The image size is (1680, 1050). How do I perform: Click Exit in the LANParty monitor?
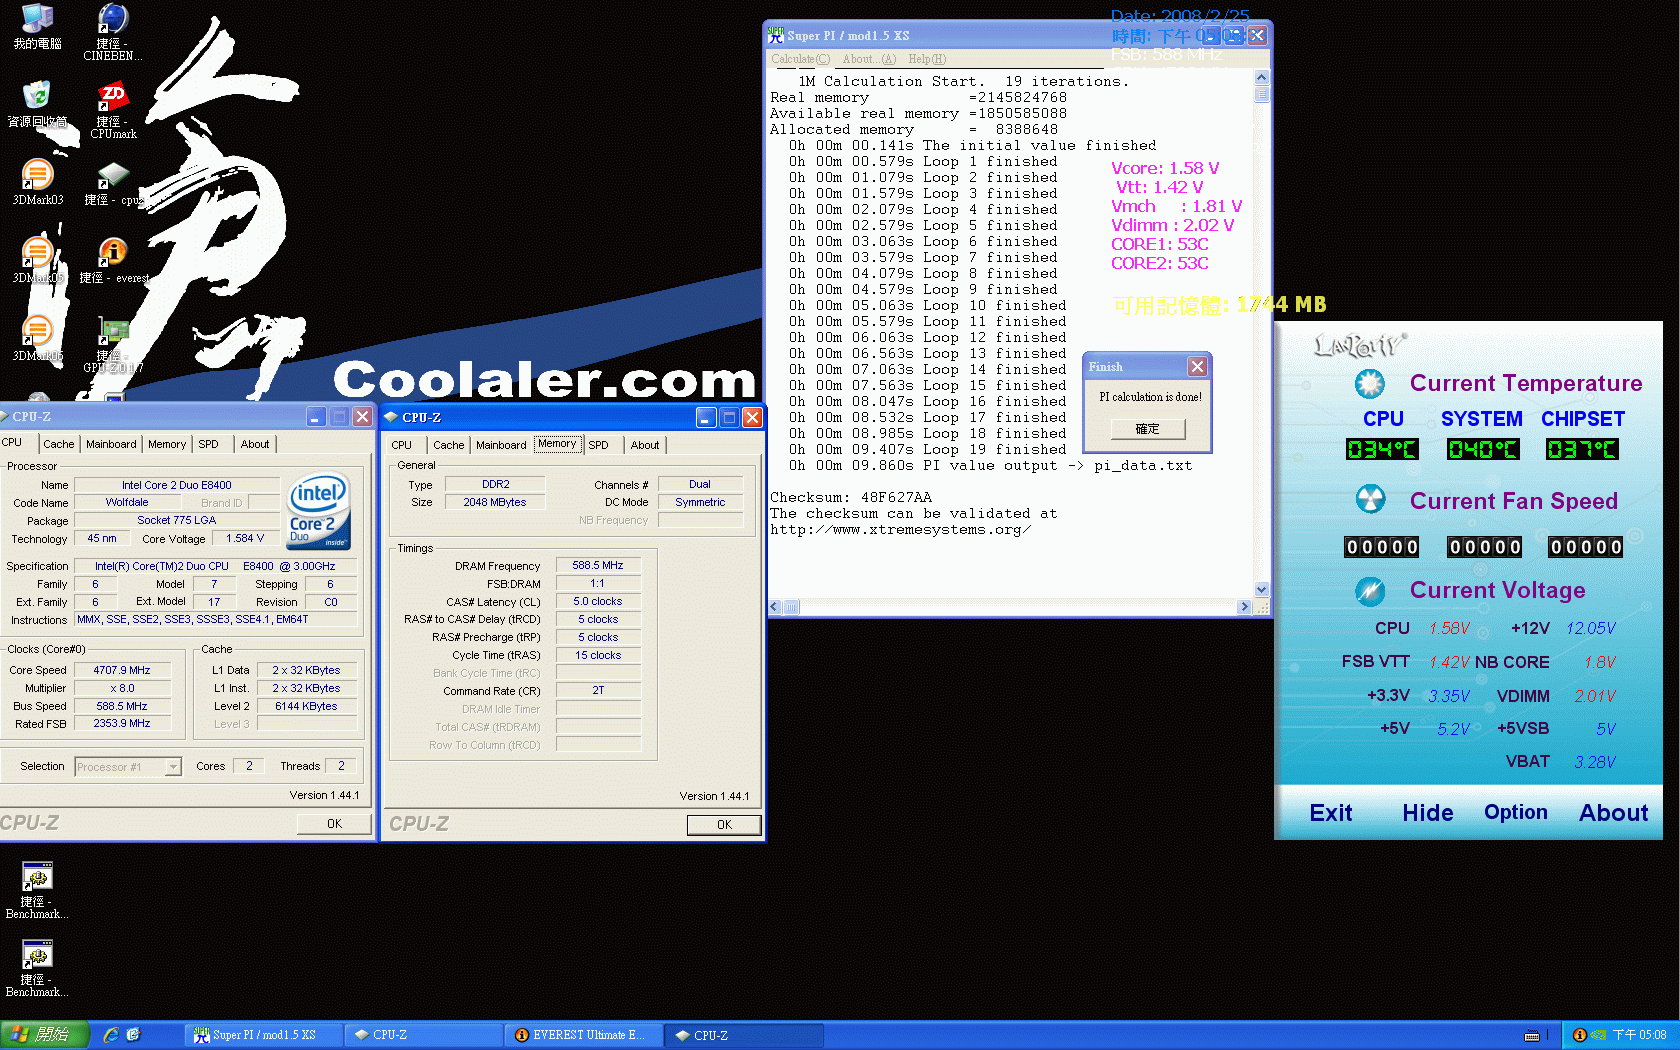pos(1331,813)
